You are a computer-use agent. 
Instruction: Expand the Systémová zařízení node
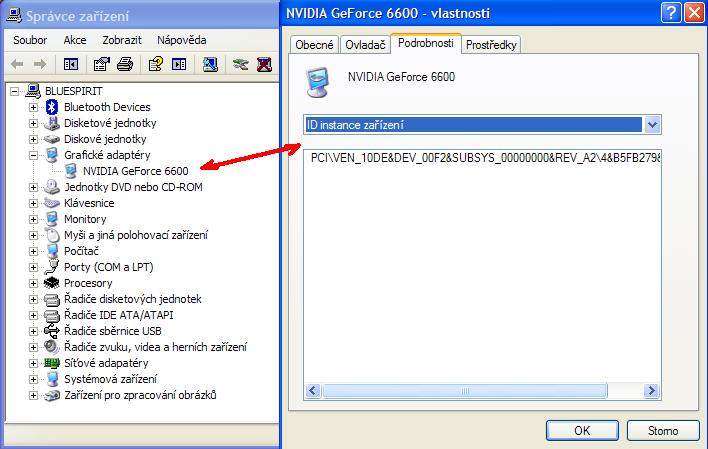[33, 379]
